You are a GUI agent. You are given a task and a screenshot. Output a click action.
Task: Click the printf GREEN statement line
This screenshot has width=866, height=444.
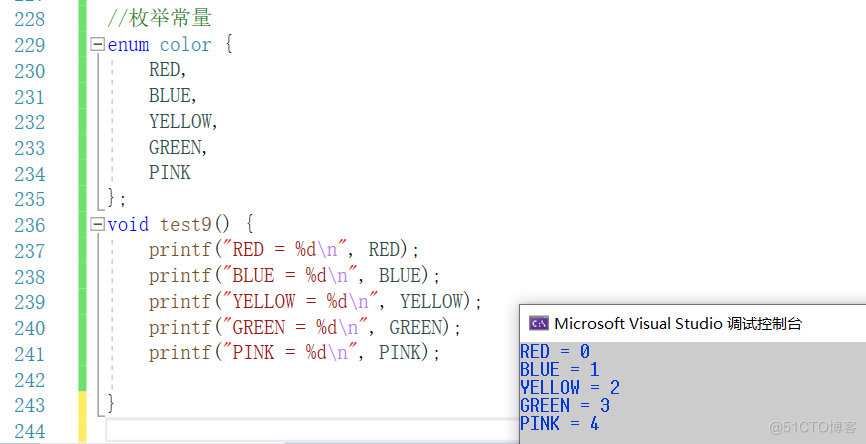point(305,327)
